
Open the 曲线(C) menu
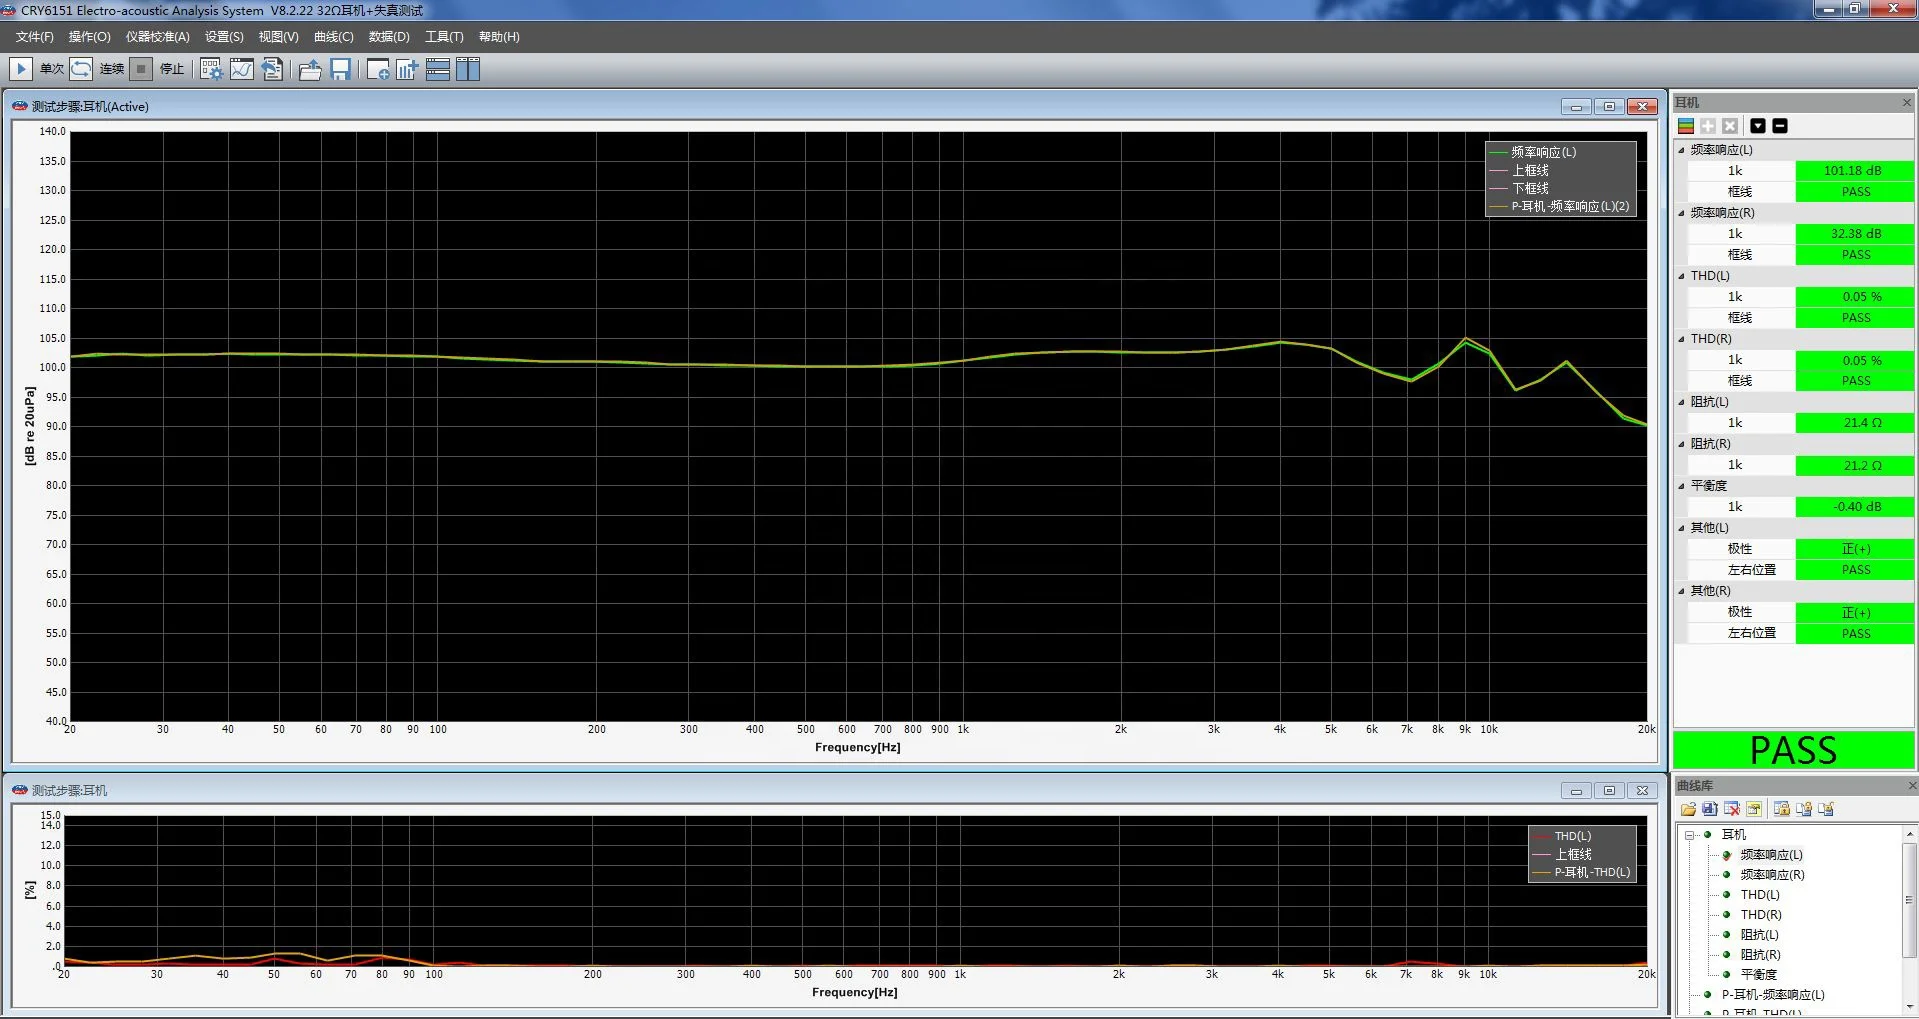click(333, 37)
